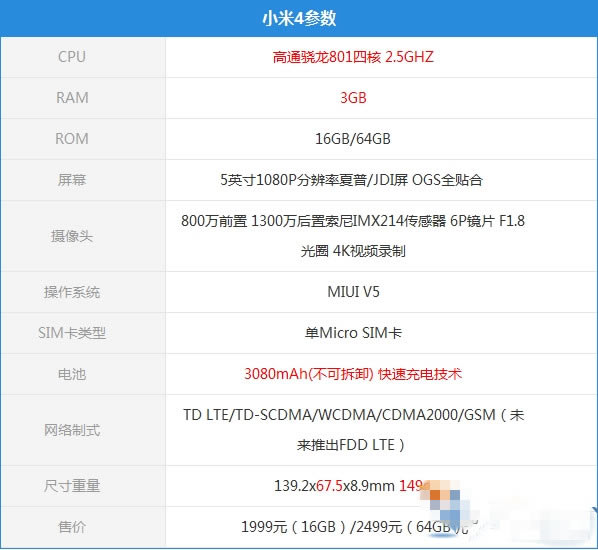This screenshot has width=598, height=550.
Task: Click the 16GB/64GB storage value
Action: 353,139
